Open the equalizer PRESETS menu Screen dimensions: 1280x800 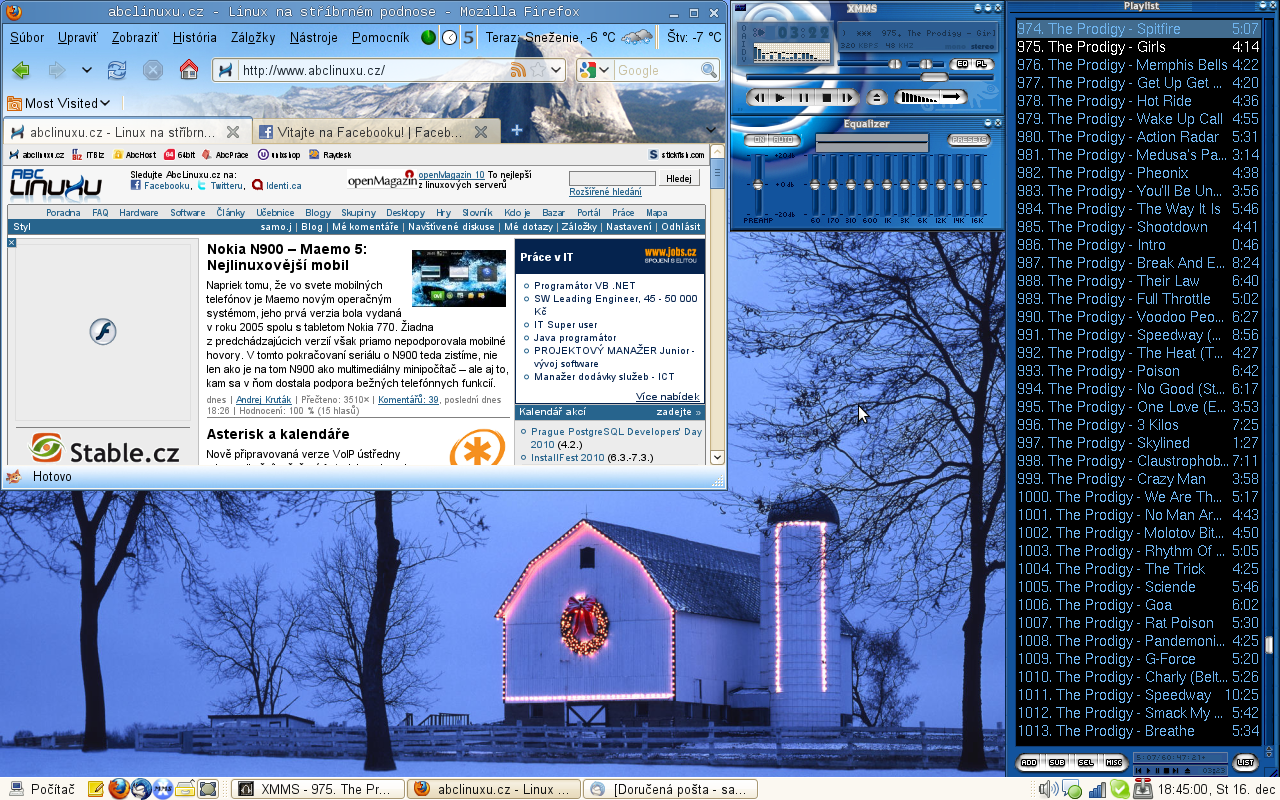click(x=969, y=139)
